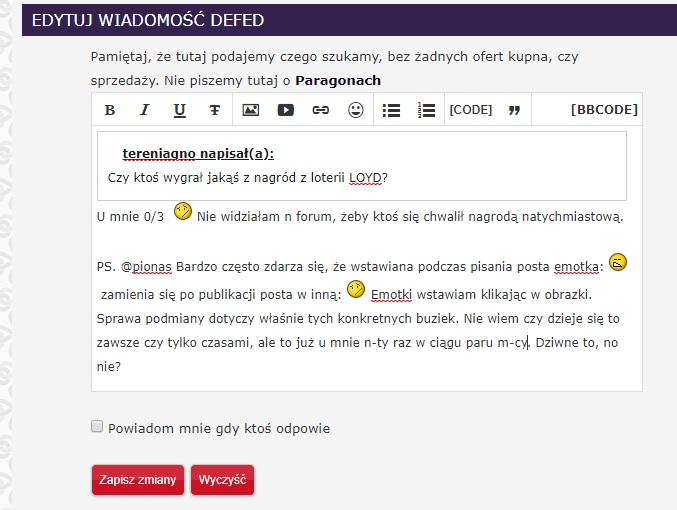Click the quoted 'tereniagno napisał(a):' header

(198, 153)
